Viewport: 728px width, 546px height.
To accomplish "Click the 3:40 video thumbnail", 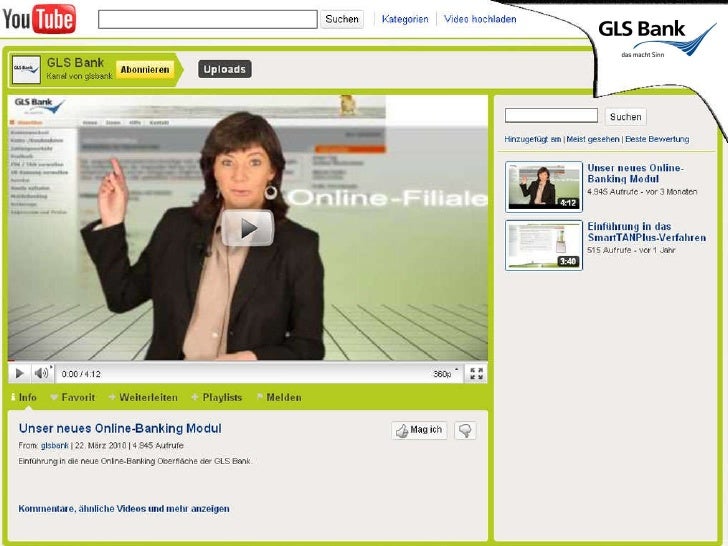I will point(544,245).
